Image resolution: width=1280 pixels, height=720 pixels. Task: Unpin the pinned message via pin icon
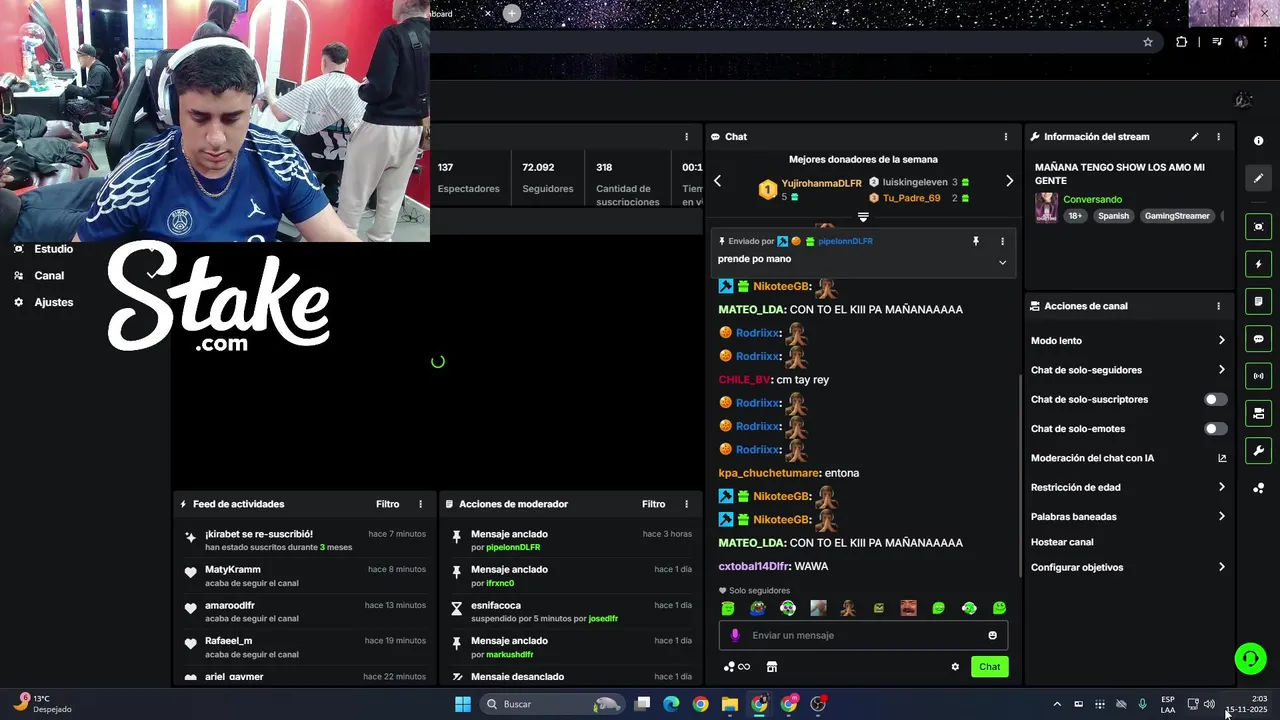pos(976,241)
